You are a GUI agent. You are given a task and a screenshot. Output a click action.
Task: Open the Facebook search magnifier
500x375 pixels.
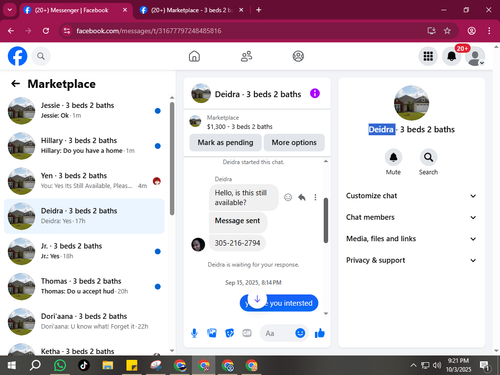[41, 56]
